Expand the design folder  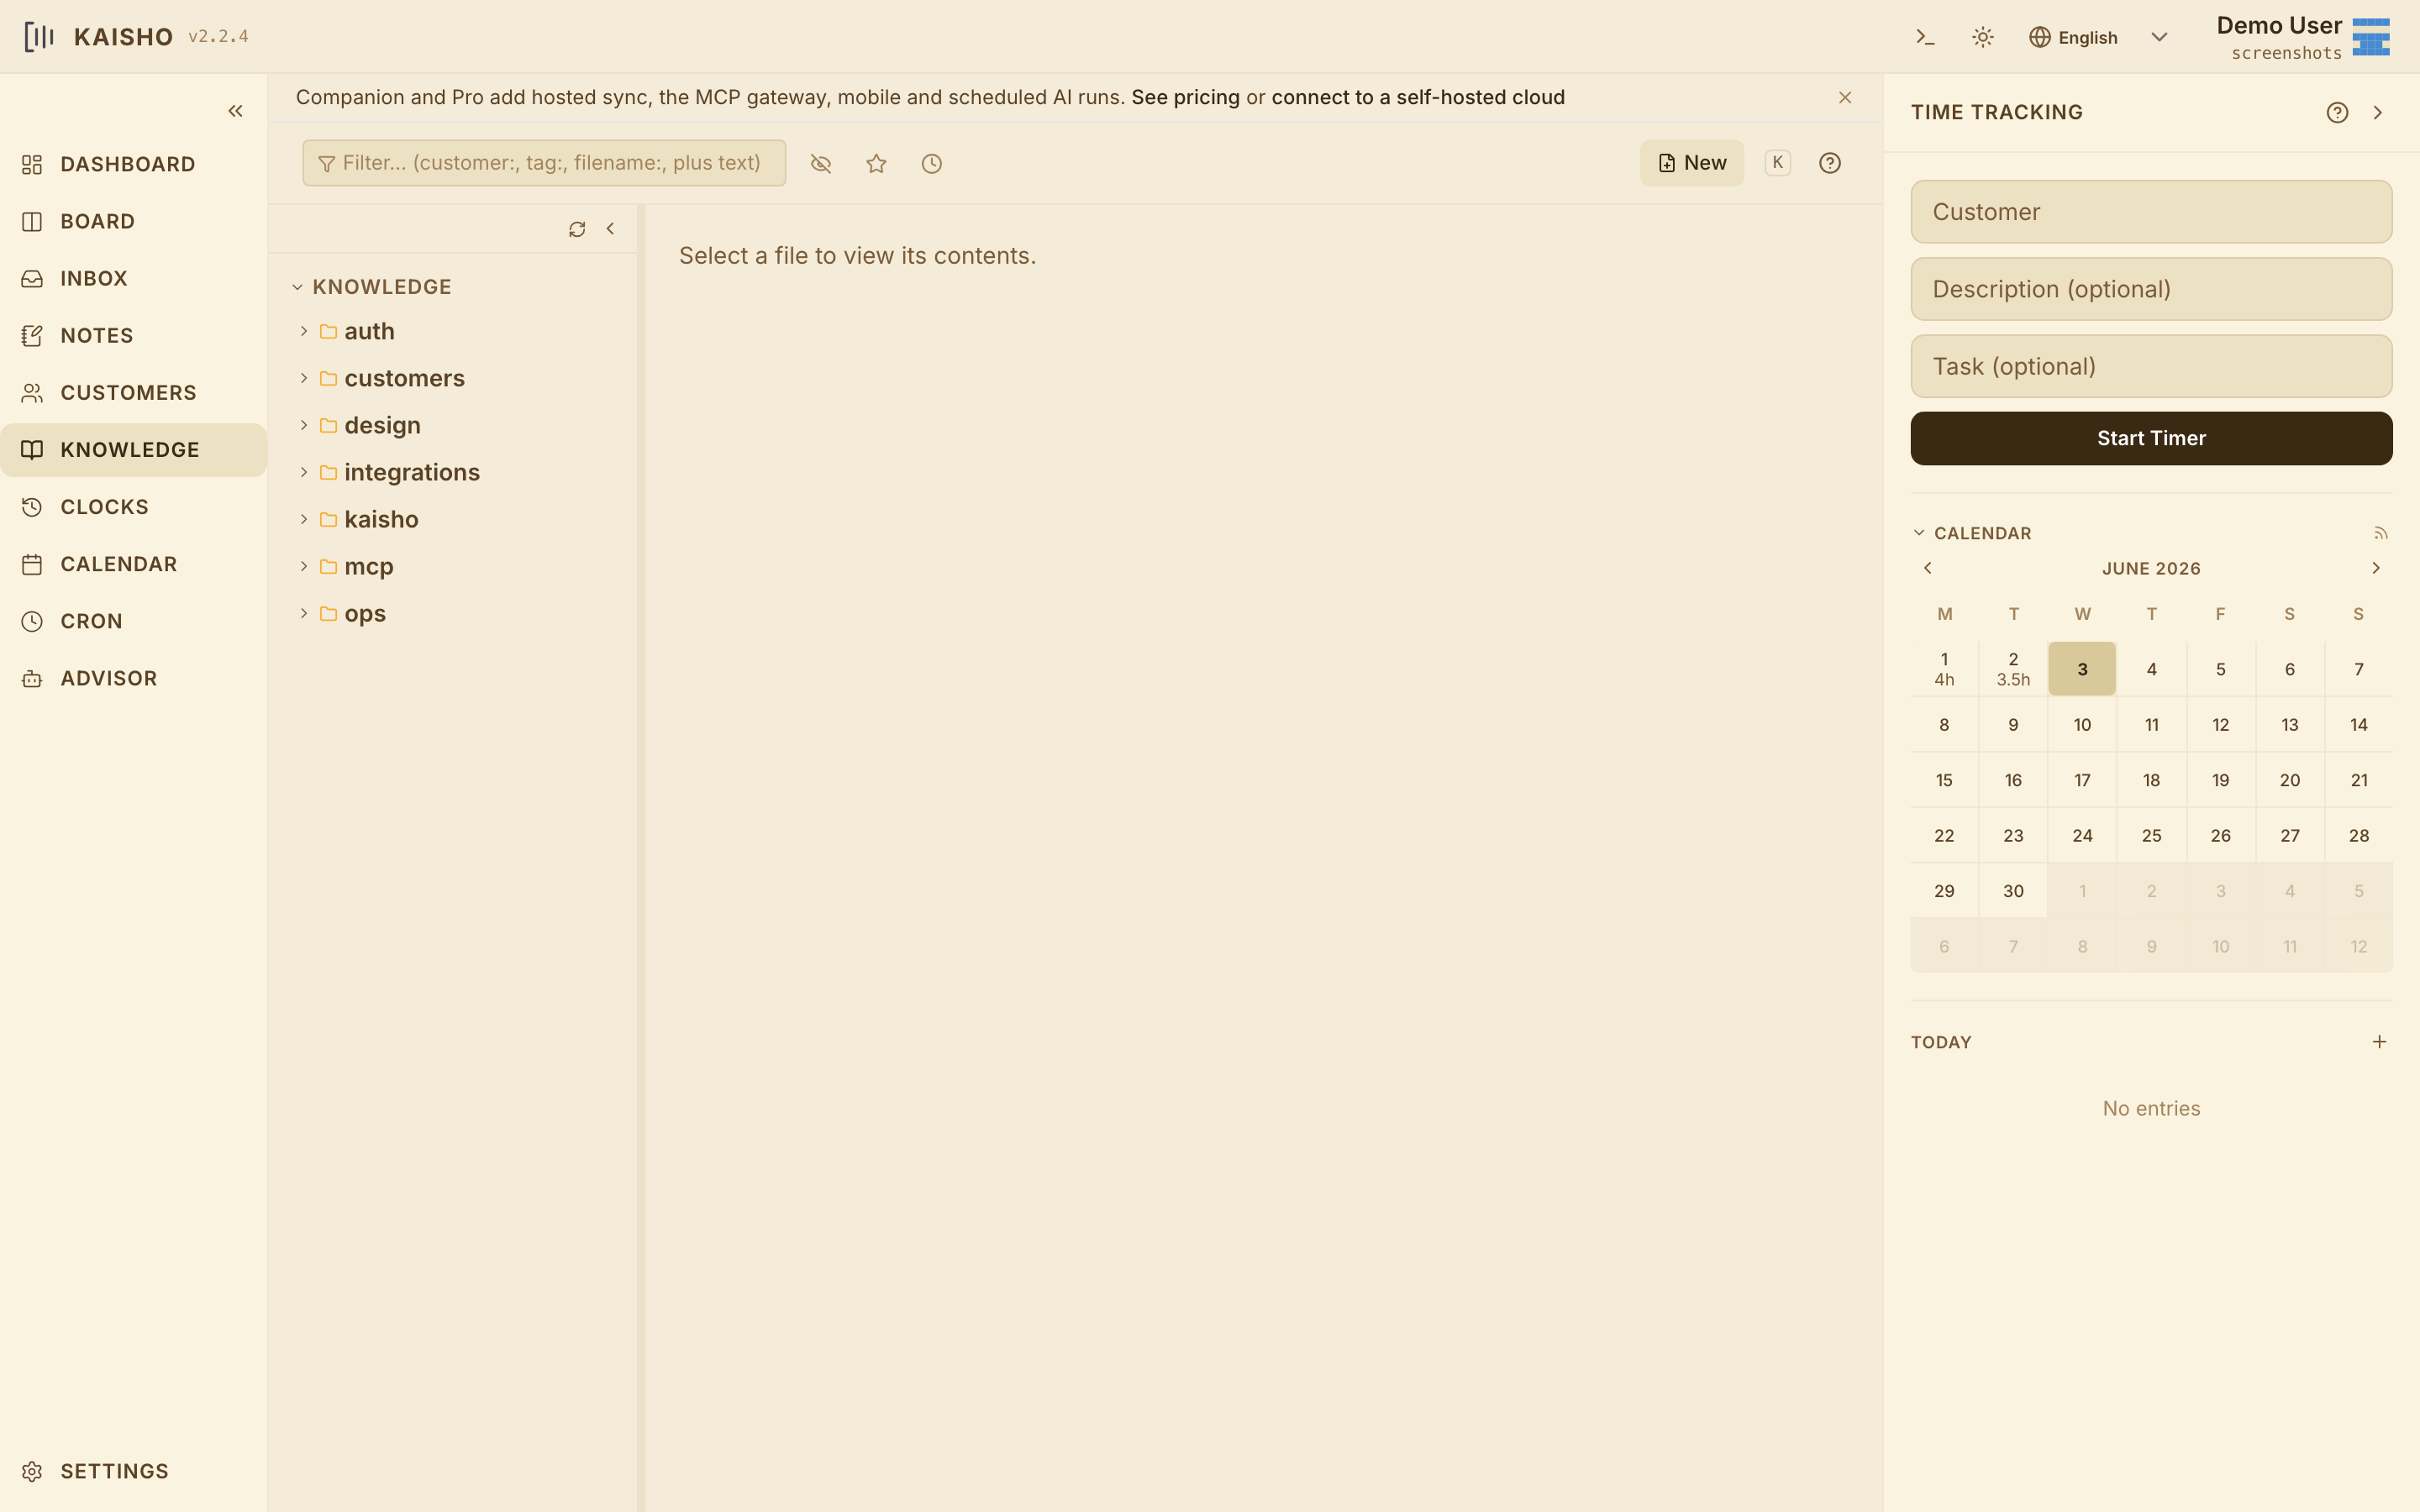point(304,425)
